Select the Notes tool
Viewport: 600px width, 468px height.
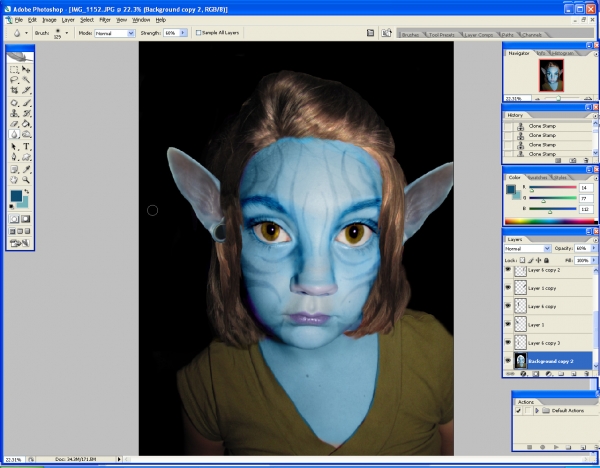pos(14,169)
